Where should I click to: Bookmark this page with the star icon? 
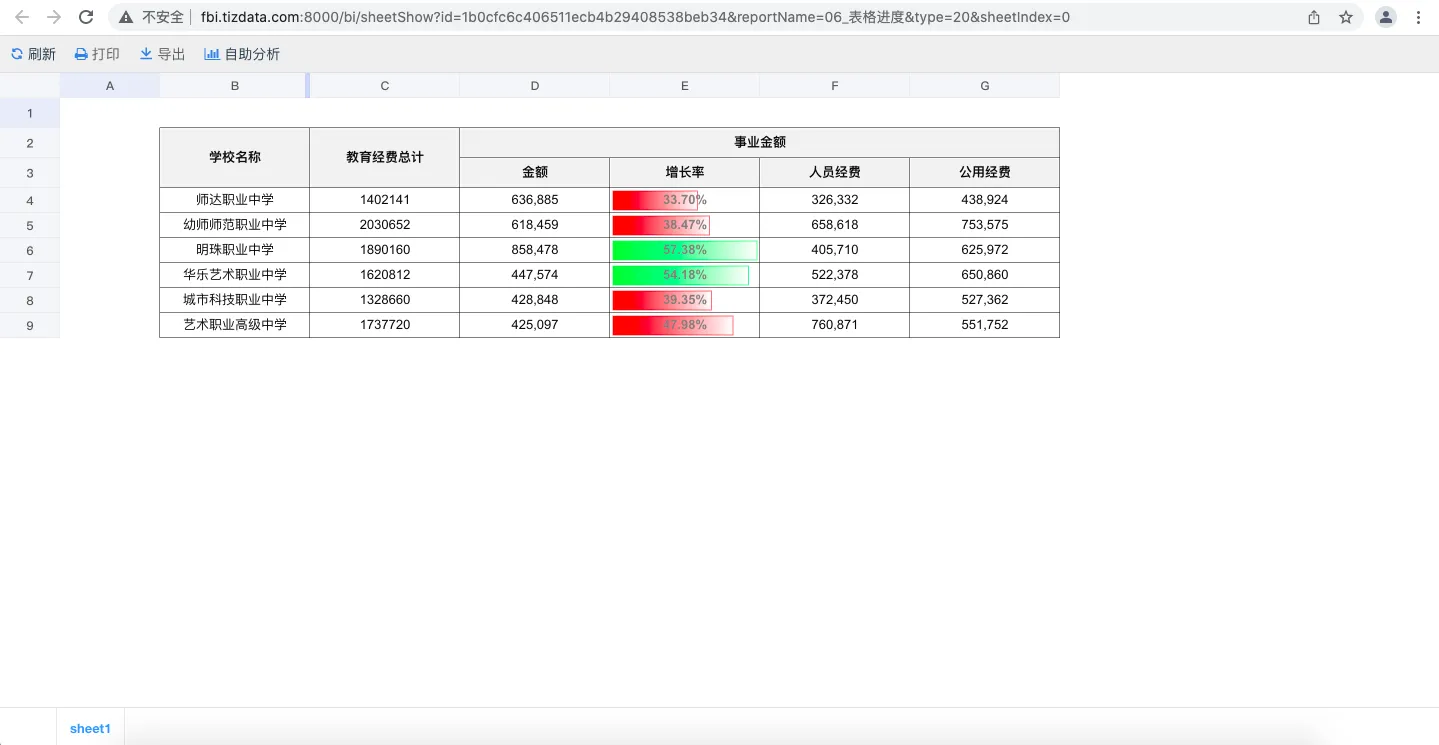click(1346, 17)
